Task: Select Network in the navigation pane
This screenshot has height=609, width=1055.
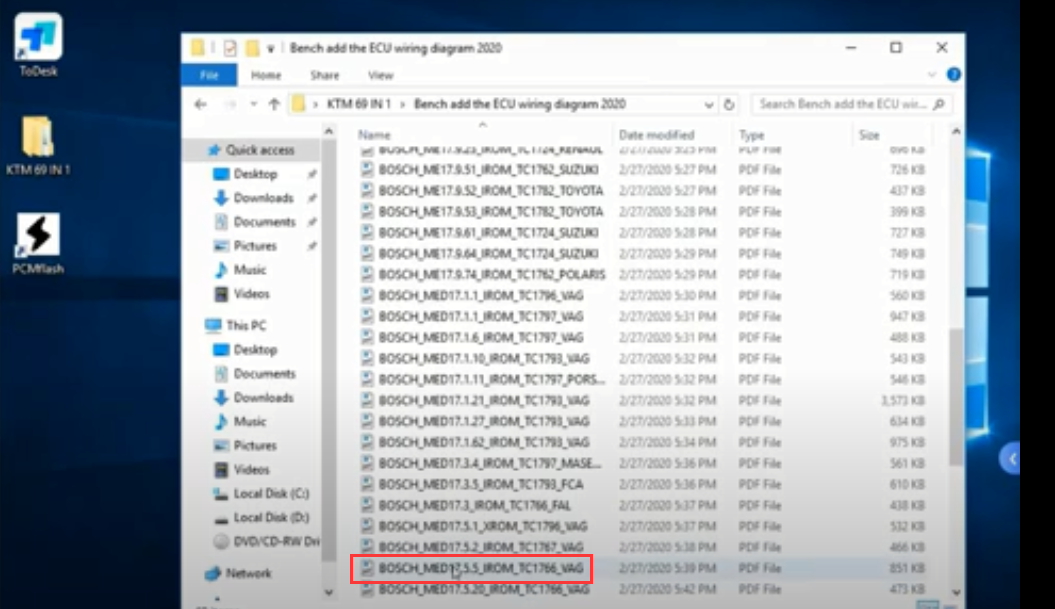Action: [x=248, y=573]
